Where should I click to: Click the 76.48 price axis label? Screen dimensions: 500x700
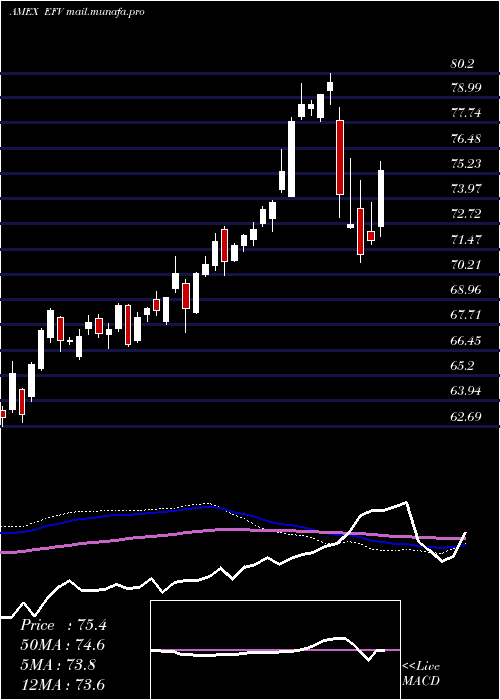467,139
